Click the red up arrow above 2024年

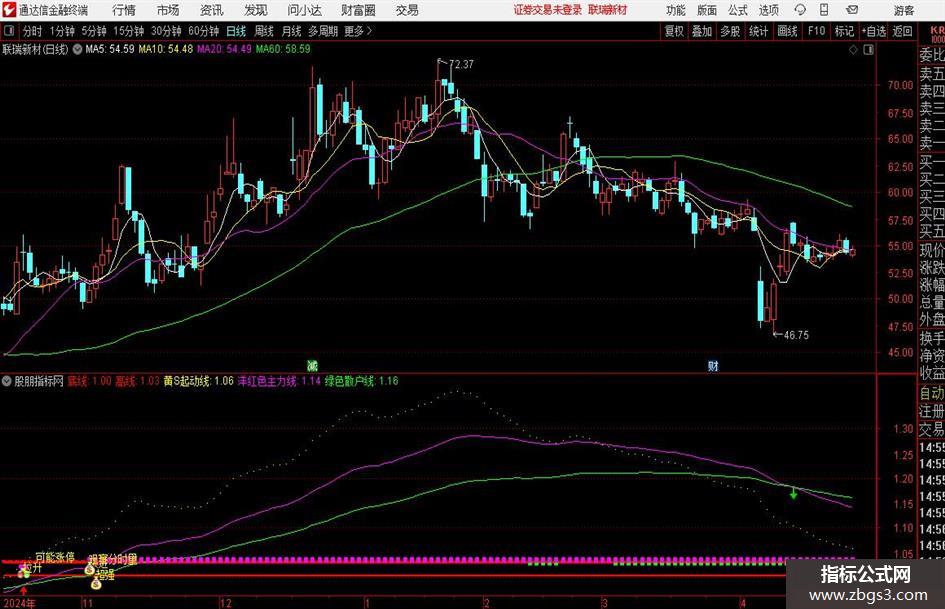pyautogui.click(x=24, y=590)
